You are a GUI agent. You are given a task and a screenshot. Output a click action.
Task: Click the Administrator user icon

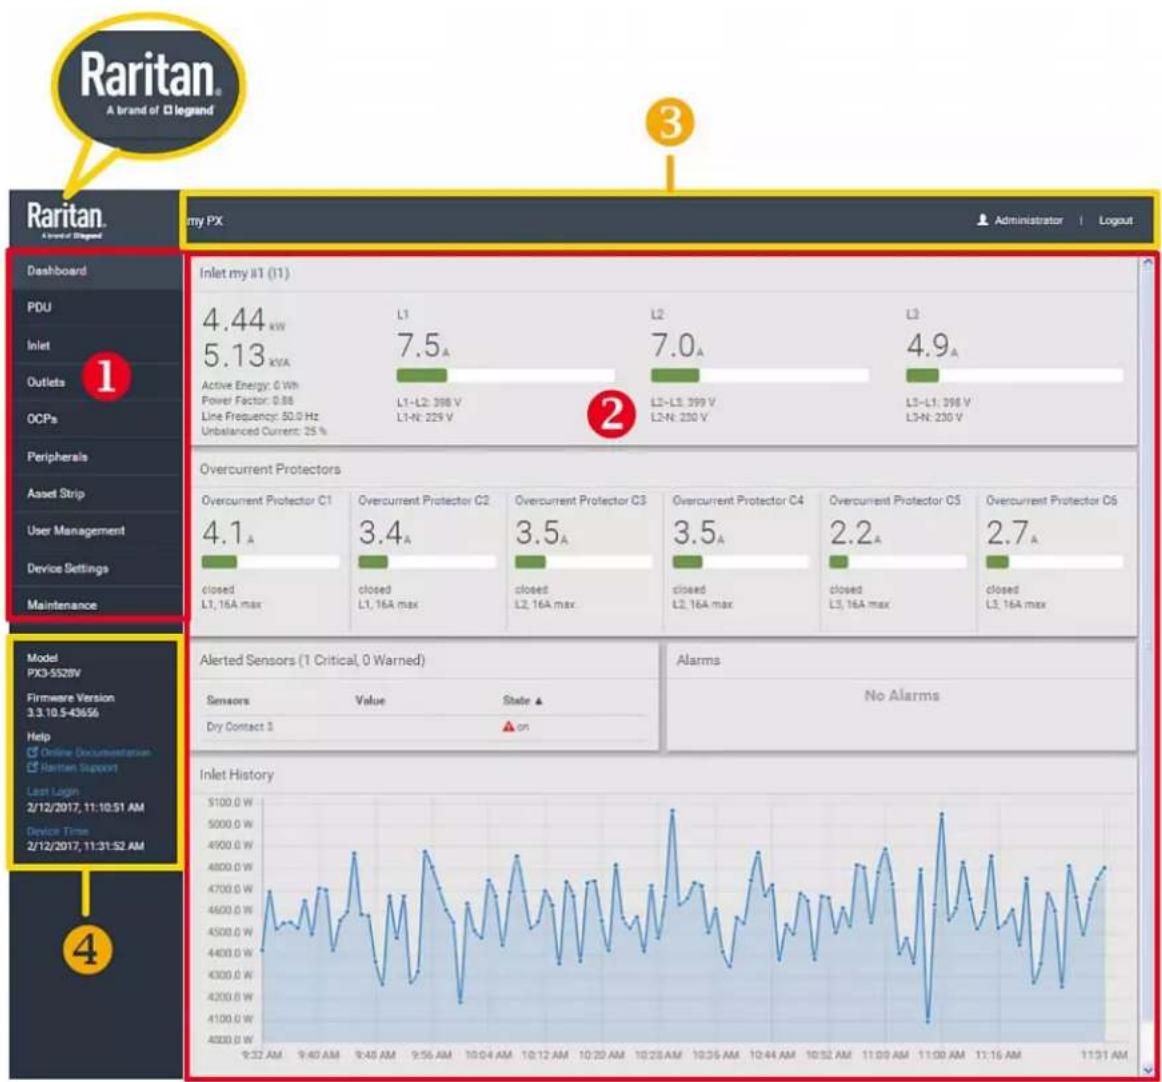click(983, 220)
